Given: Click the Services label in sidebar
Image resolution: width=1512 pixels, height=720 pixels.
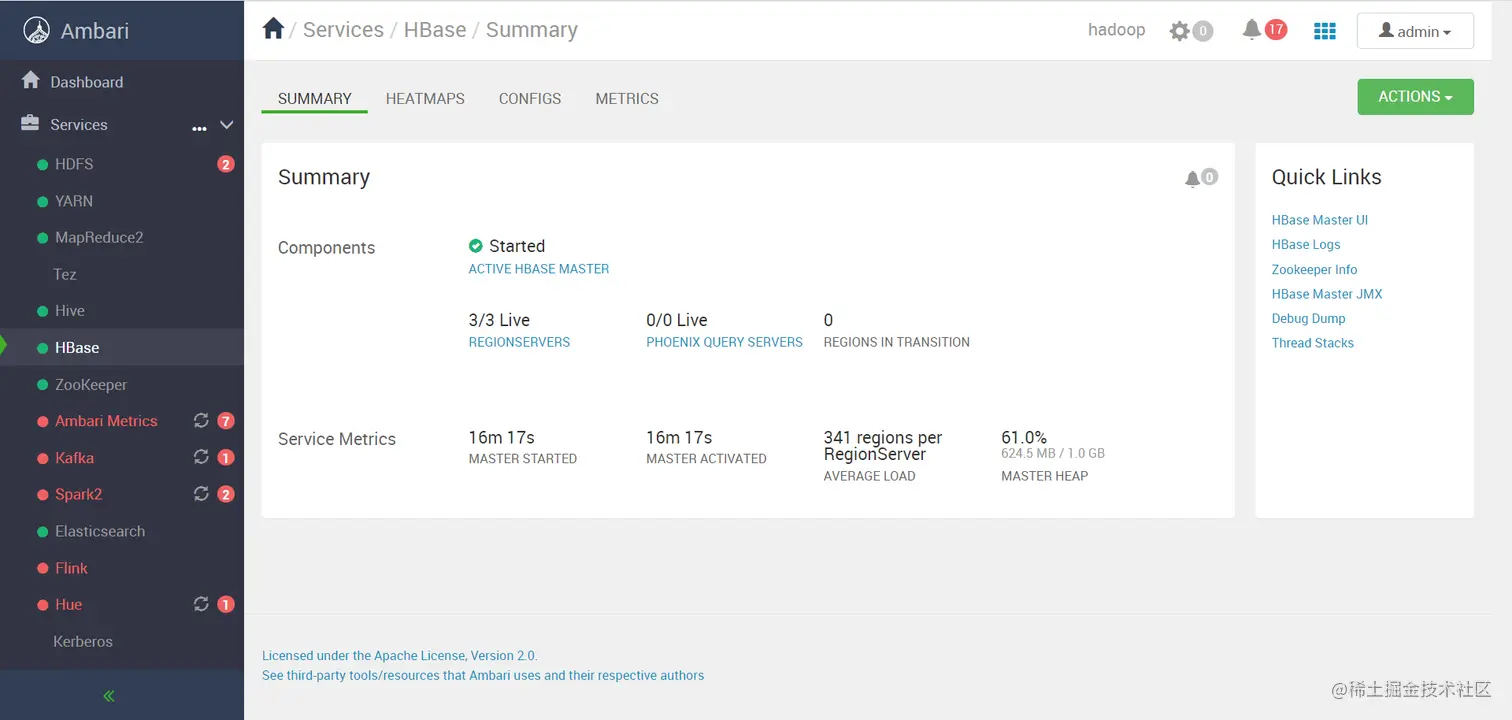Looking at the screenshot, I should 79,125.
